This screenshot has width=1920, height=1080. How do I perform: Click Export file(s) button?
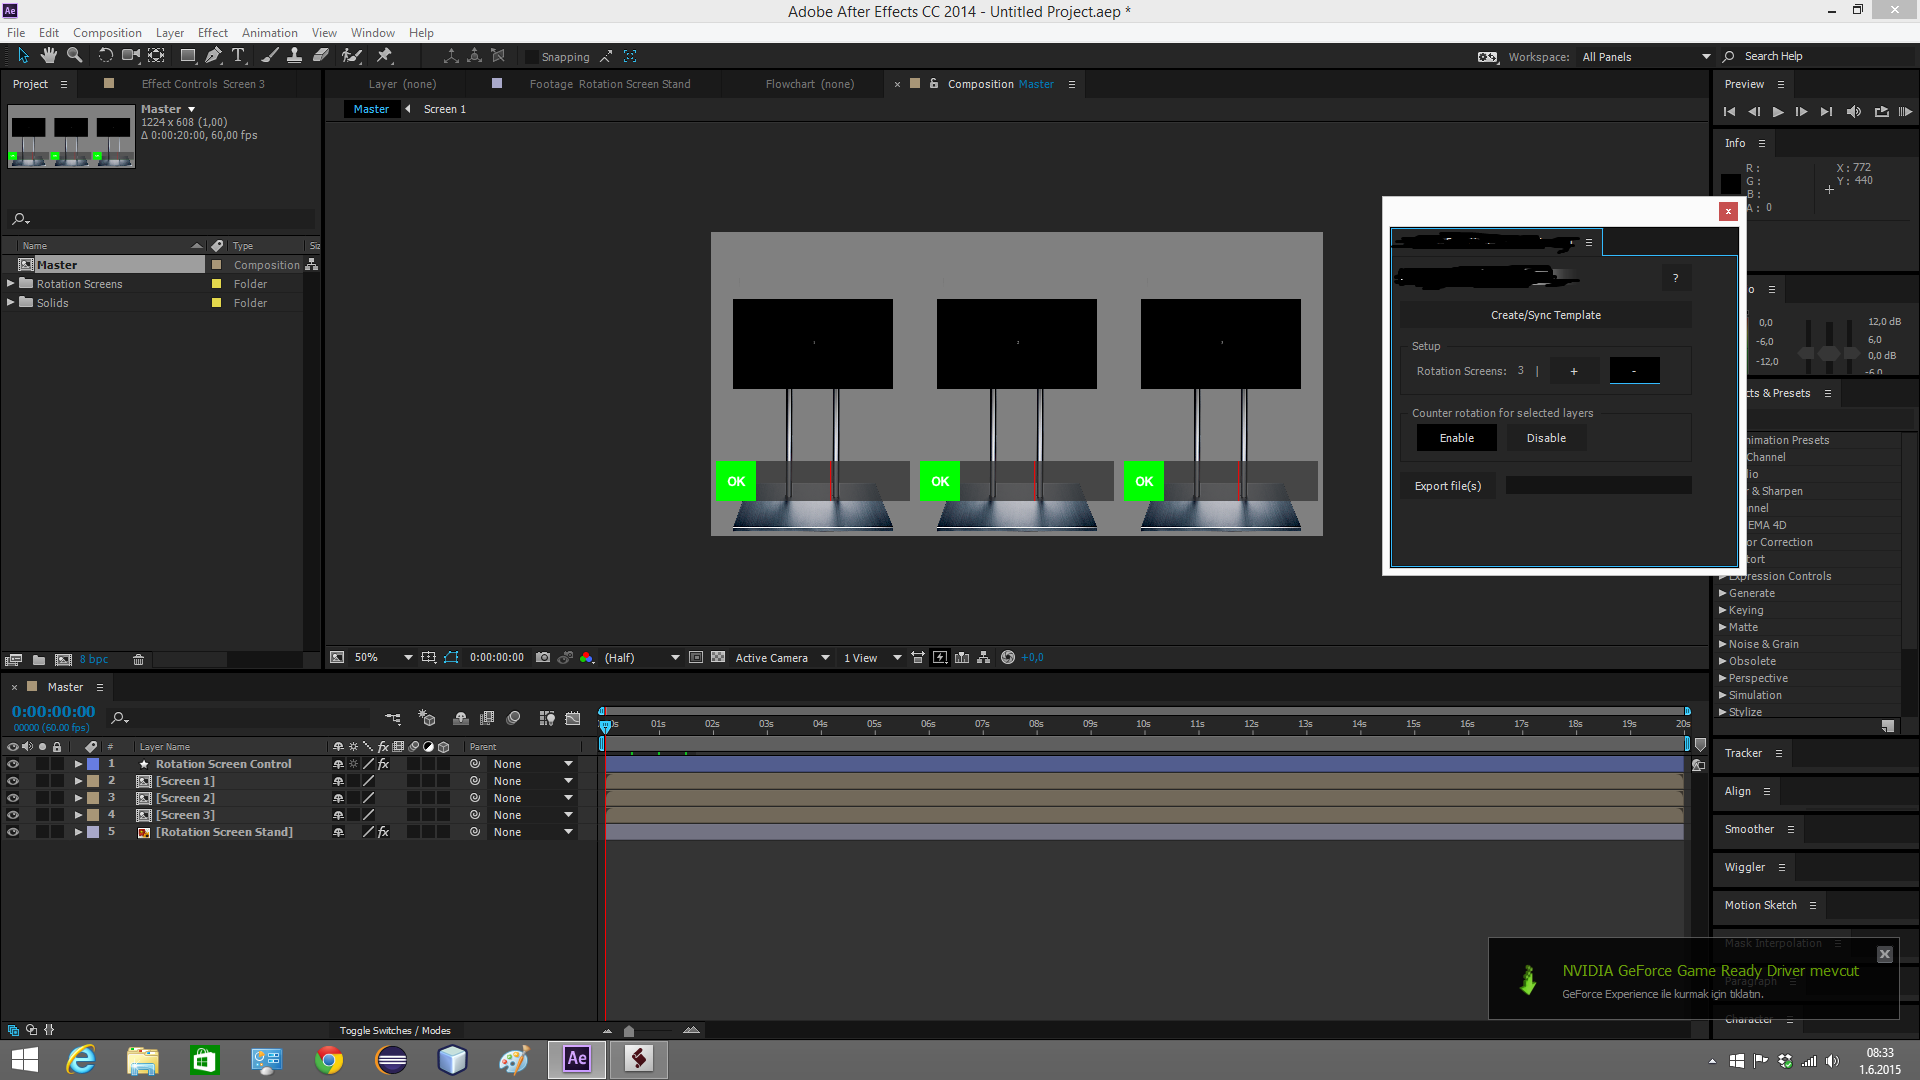tap(1447, 486)
